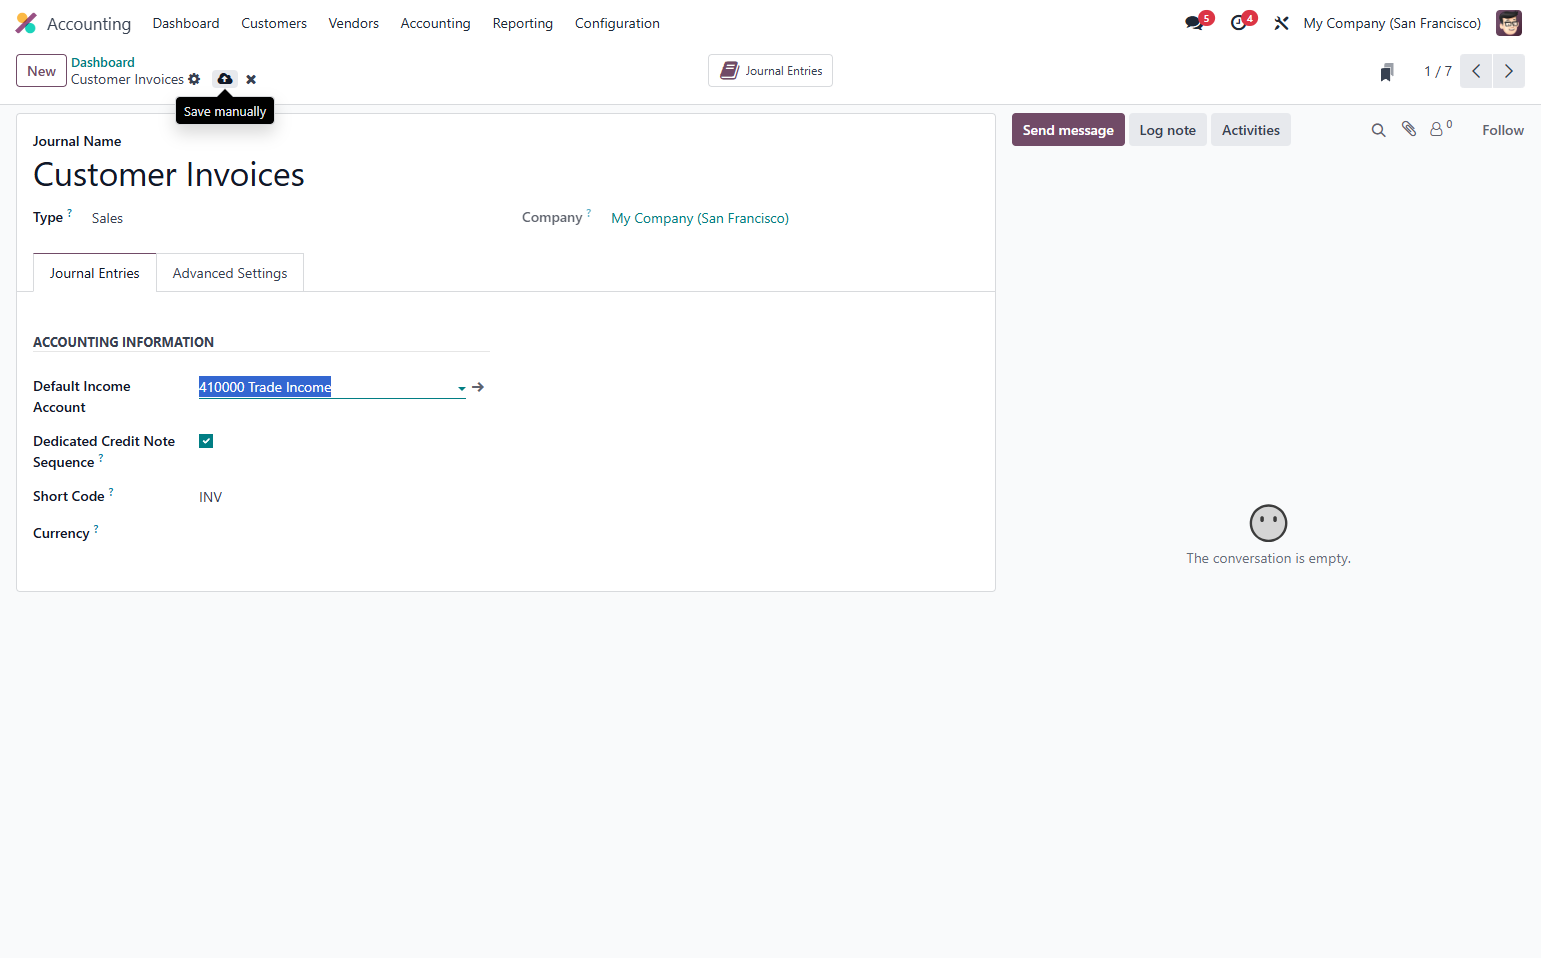
Task: Click the New button
Action: (42, 71)
